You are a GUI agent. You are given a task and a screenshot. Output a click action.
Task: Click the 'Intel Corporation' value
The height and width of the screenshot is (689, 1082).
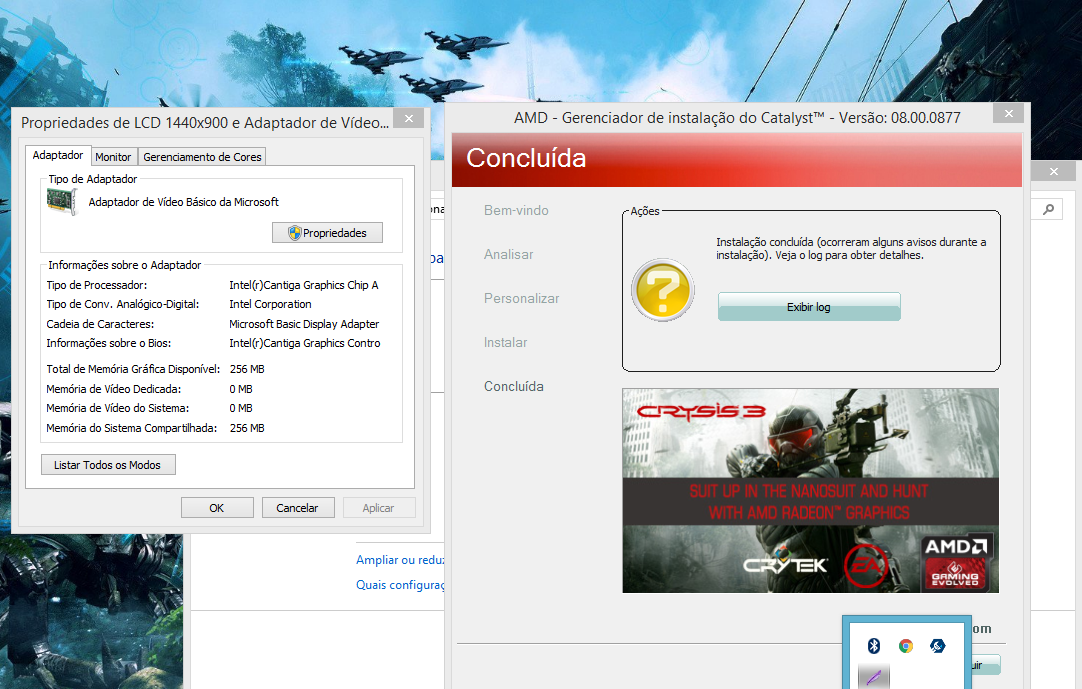pyautogui.click(x=270, y=304)
